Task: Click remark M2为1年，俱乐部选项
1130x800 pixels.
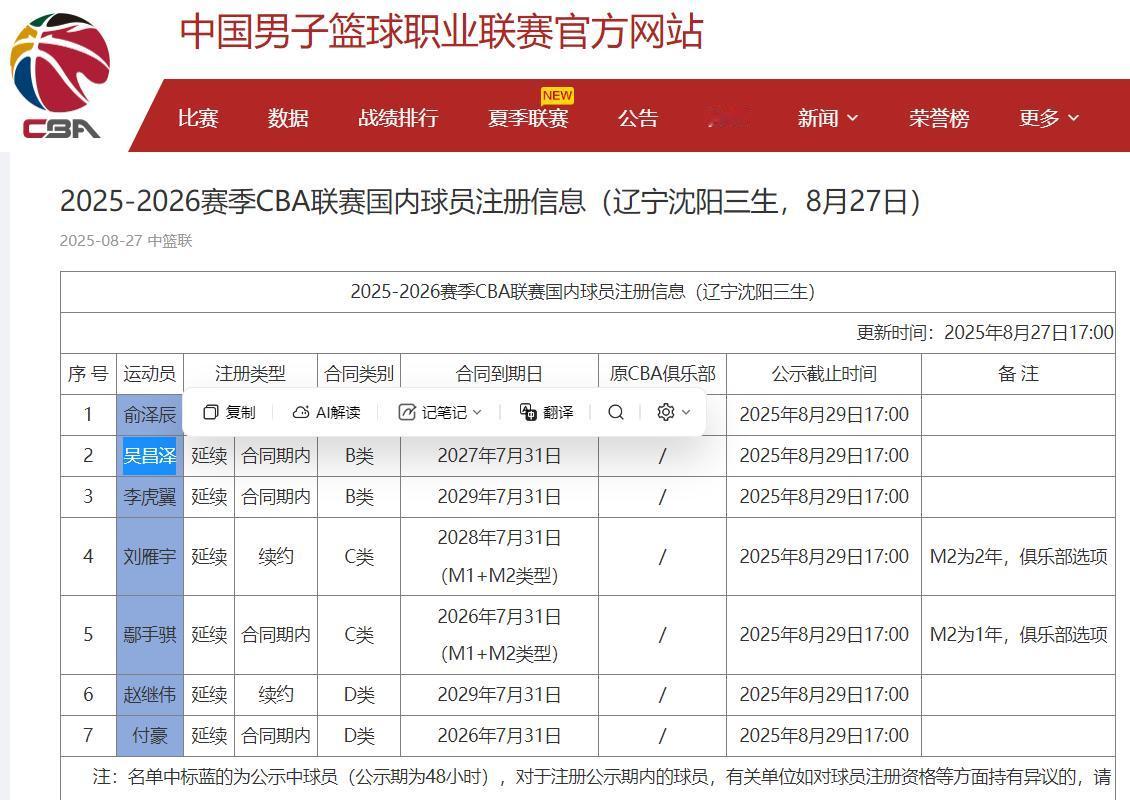Action: pos(1018,634)
